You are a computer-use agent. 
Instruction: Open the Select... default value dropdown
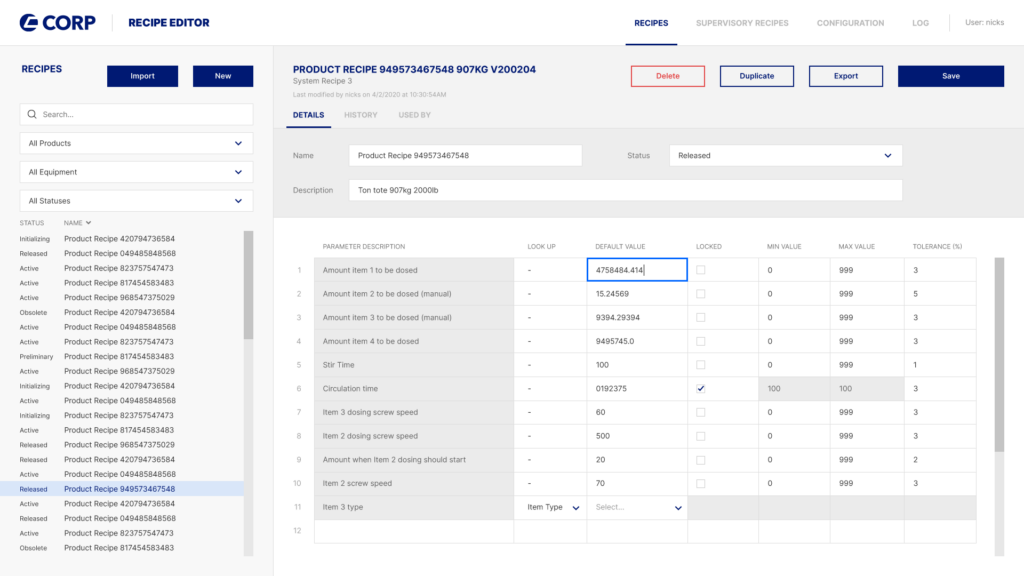[638, 508]
